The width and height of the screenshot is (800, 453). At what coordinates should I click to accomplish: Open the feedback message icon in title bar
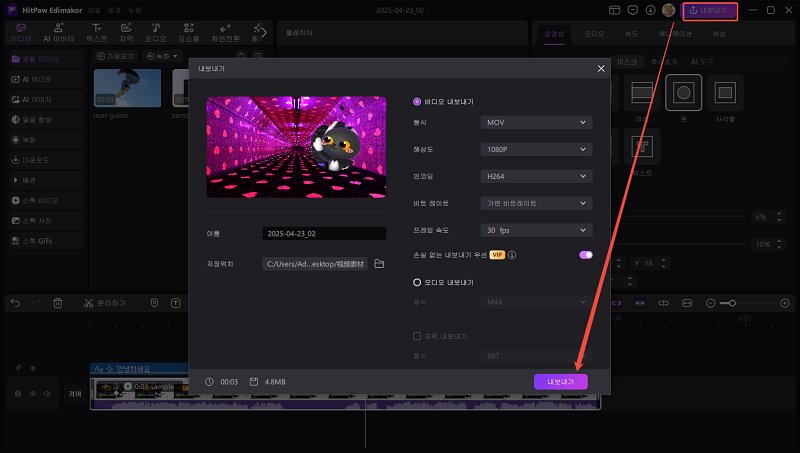tap(633, 10)
